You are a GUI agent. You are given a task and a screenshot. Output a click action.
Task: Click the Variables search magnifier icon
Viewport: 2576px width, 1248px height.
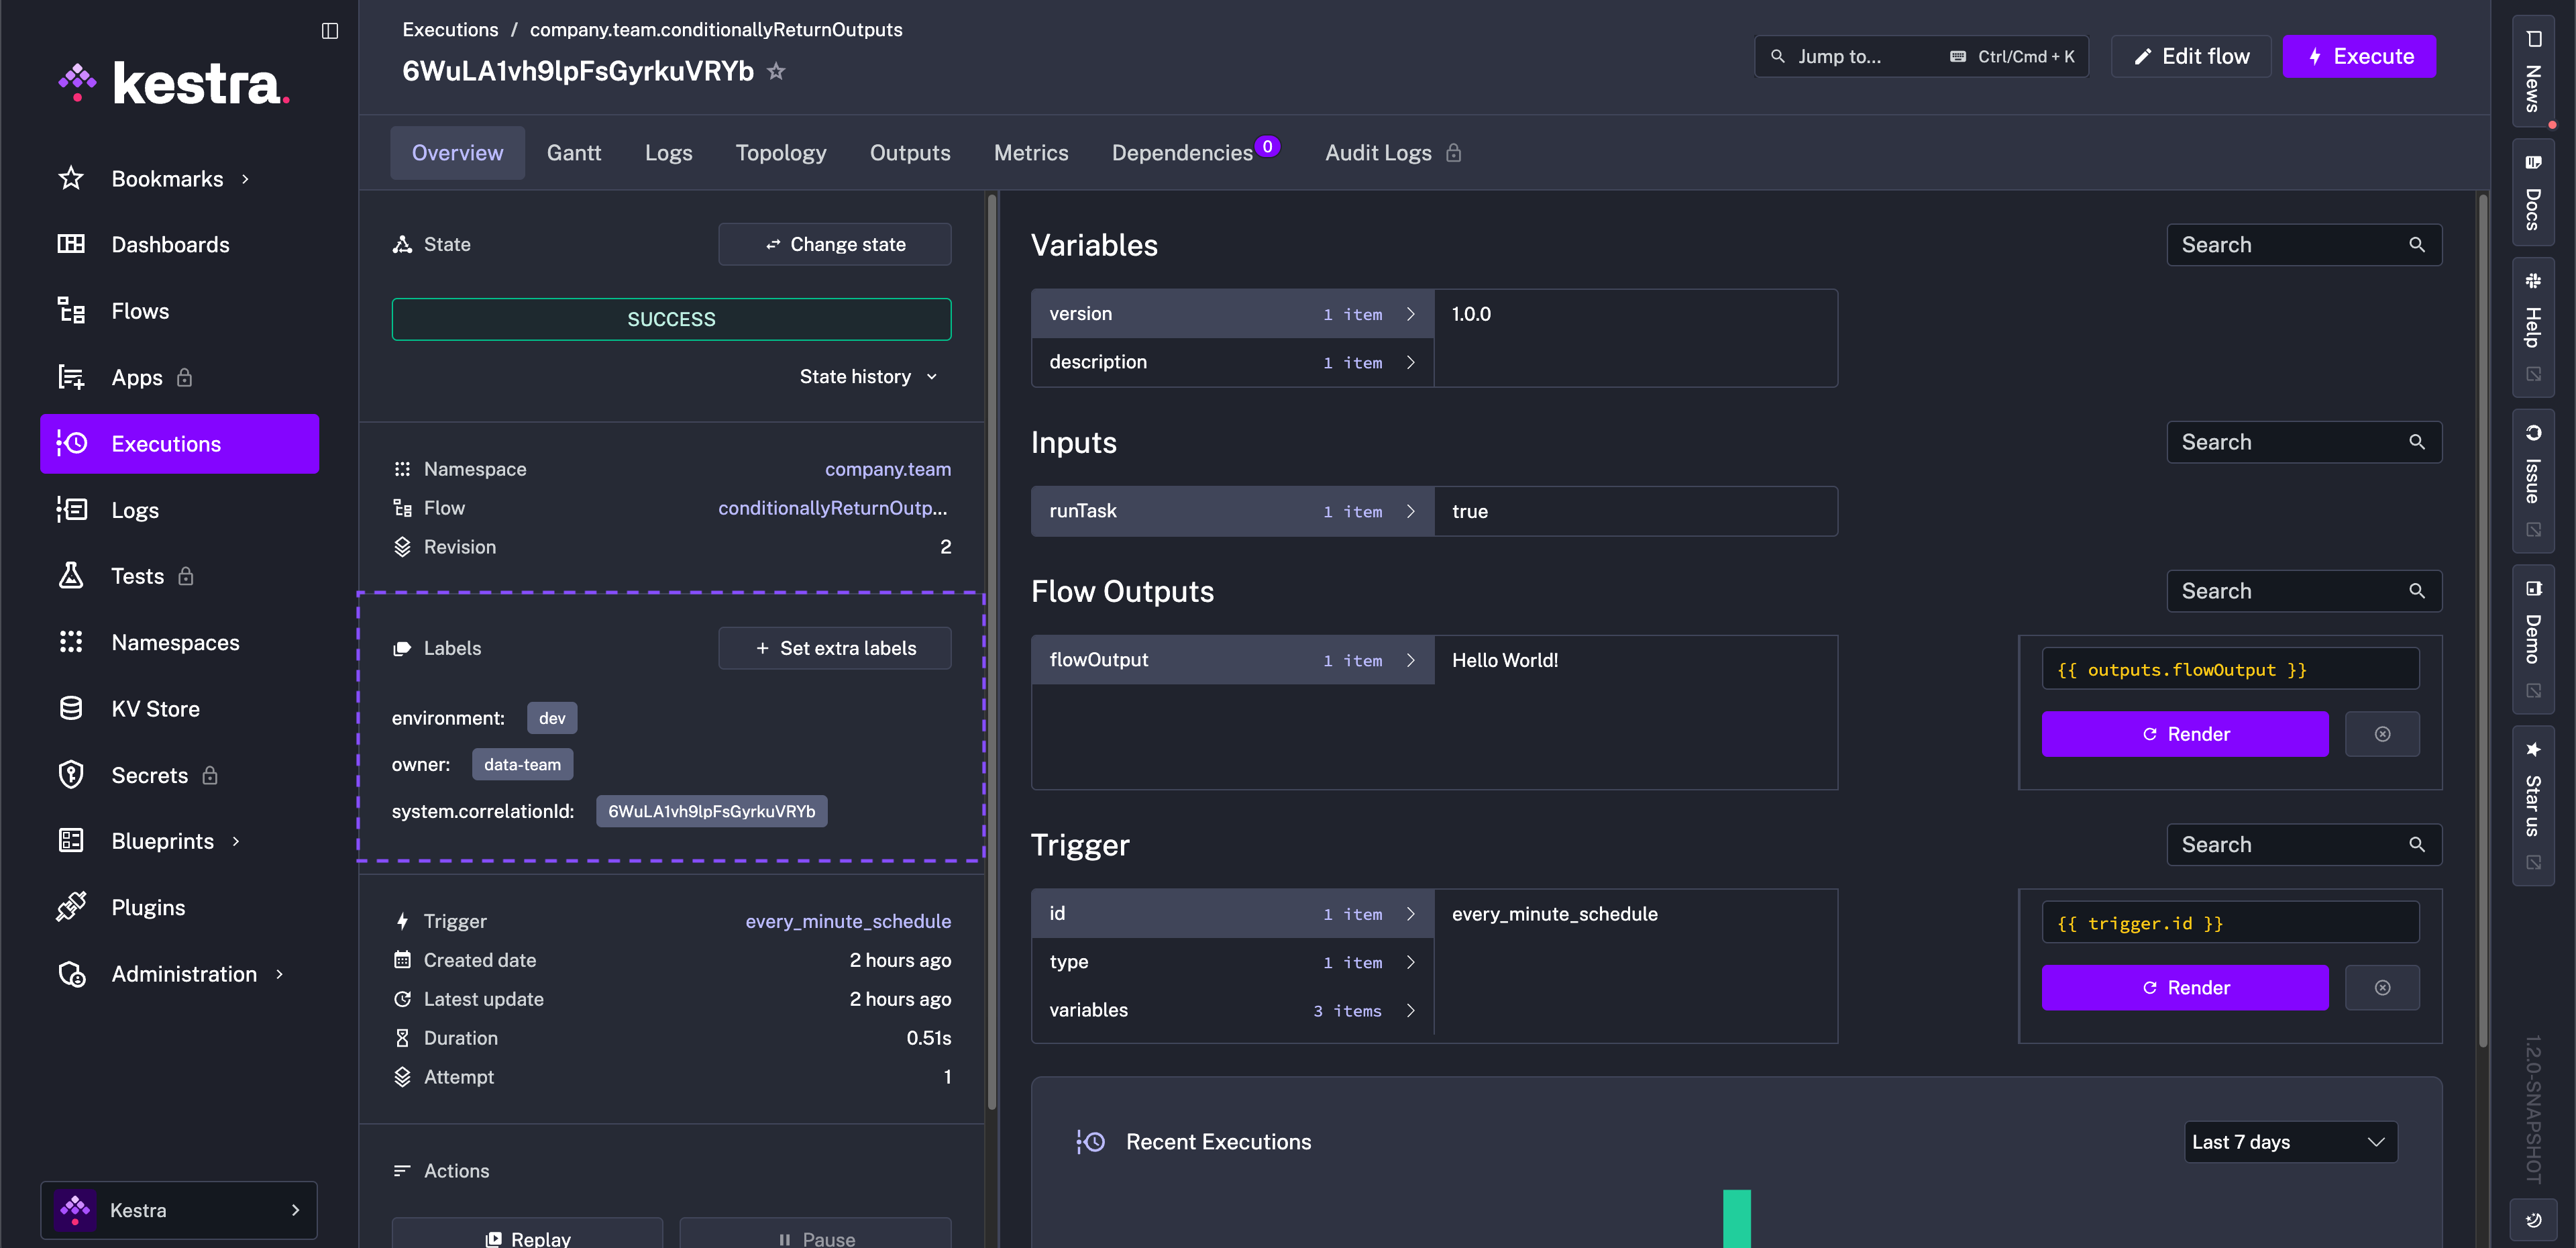[2416, 245]
